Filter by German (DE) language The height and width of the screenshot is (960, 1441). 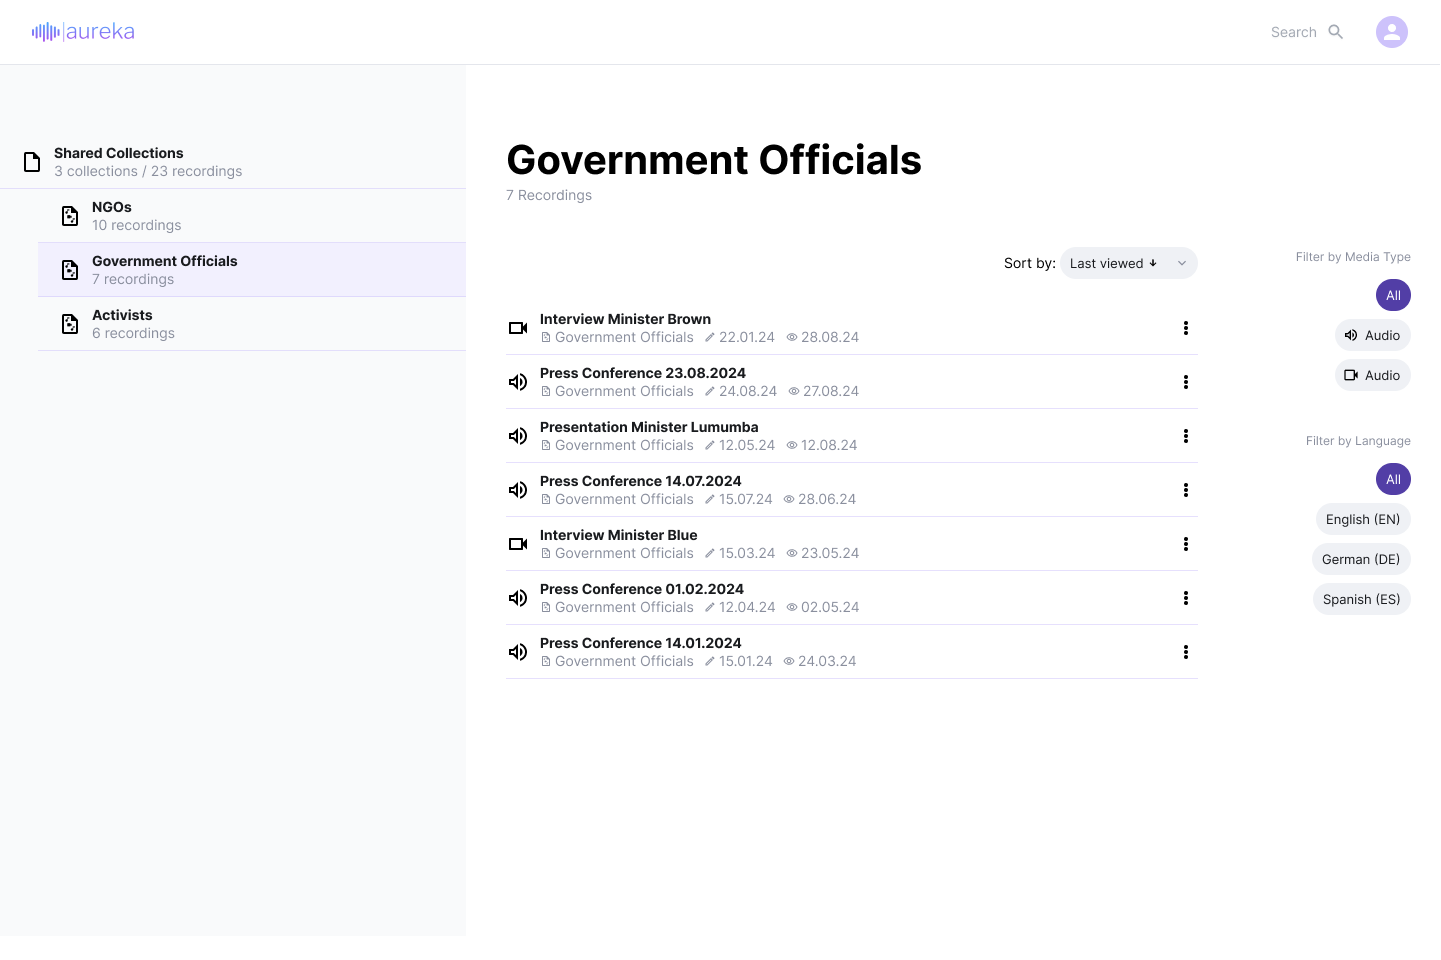(x=1360, y=559)
